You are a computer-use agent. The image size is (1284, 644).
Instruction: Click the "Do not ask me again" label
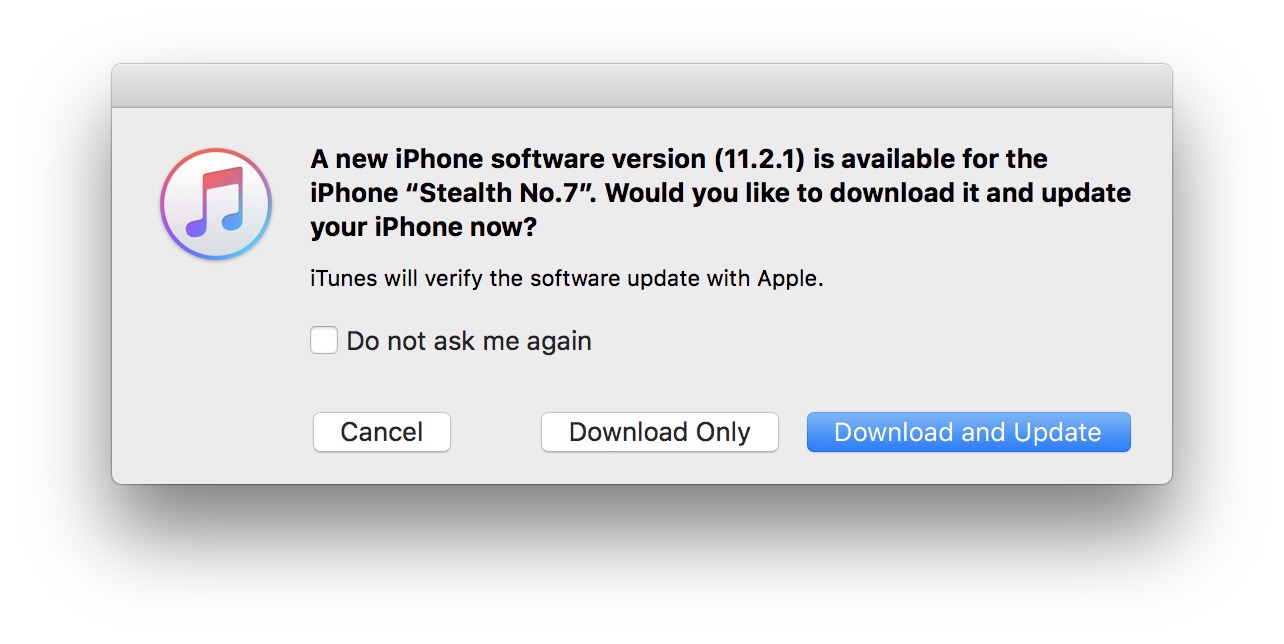(x=468, y=341)
